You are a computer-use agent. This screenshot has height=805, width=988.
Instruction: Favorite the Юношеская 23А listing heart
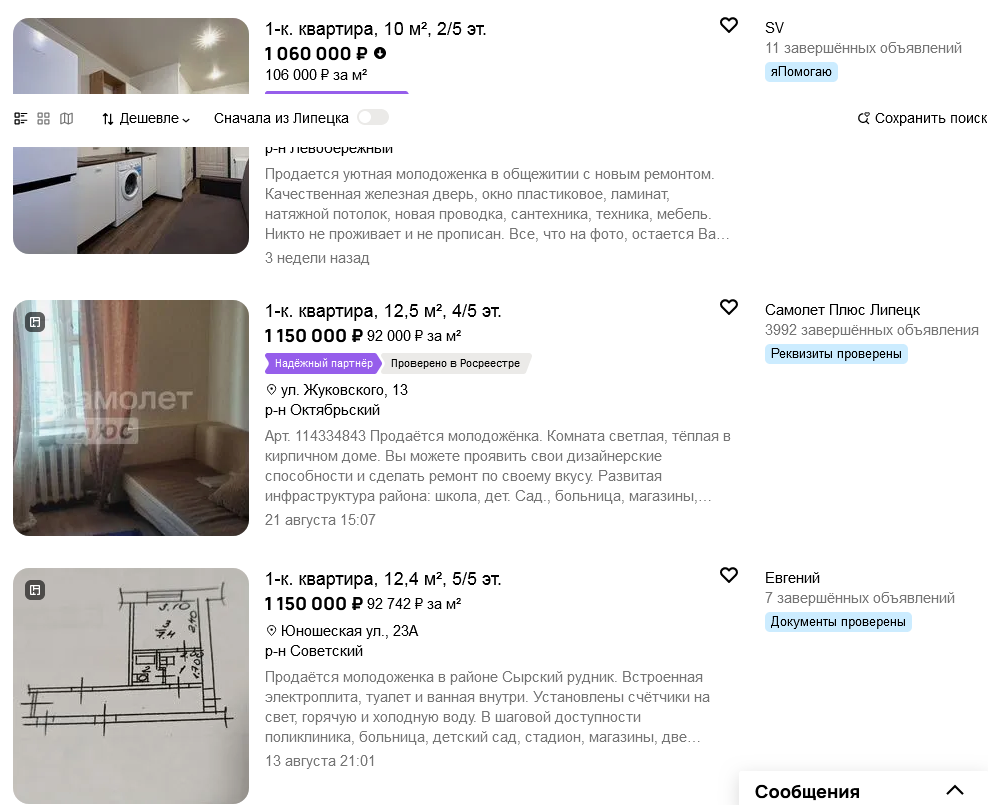[x=728, y=575]
